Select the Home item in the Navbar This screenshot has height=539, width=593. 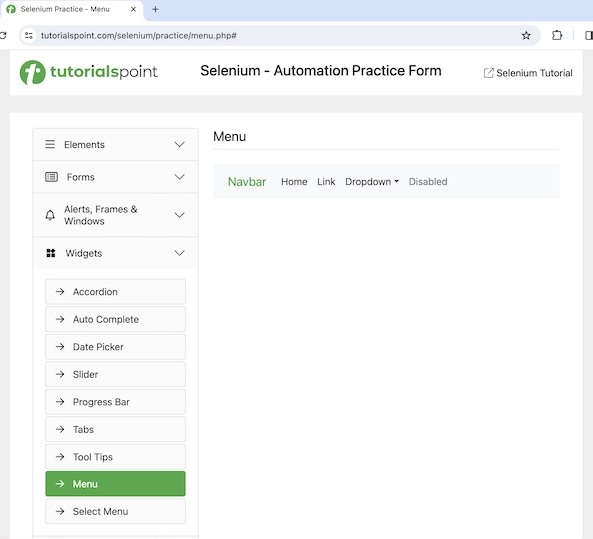[294, 182]
